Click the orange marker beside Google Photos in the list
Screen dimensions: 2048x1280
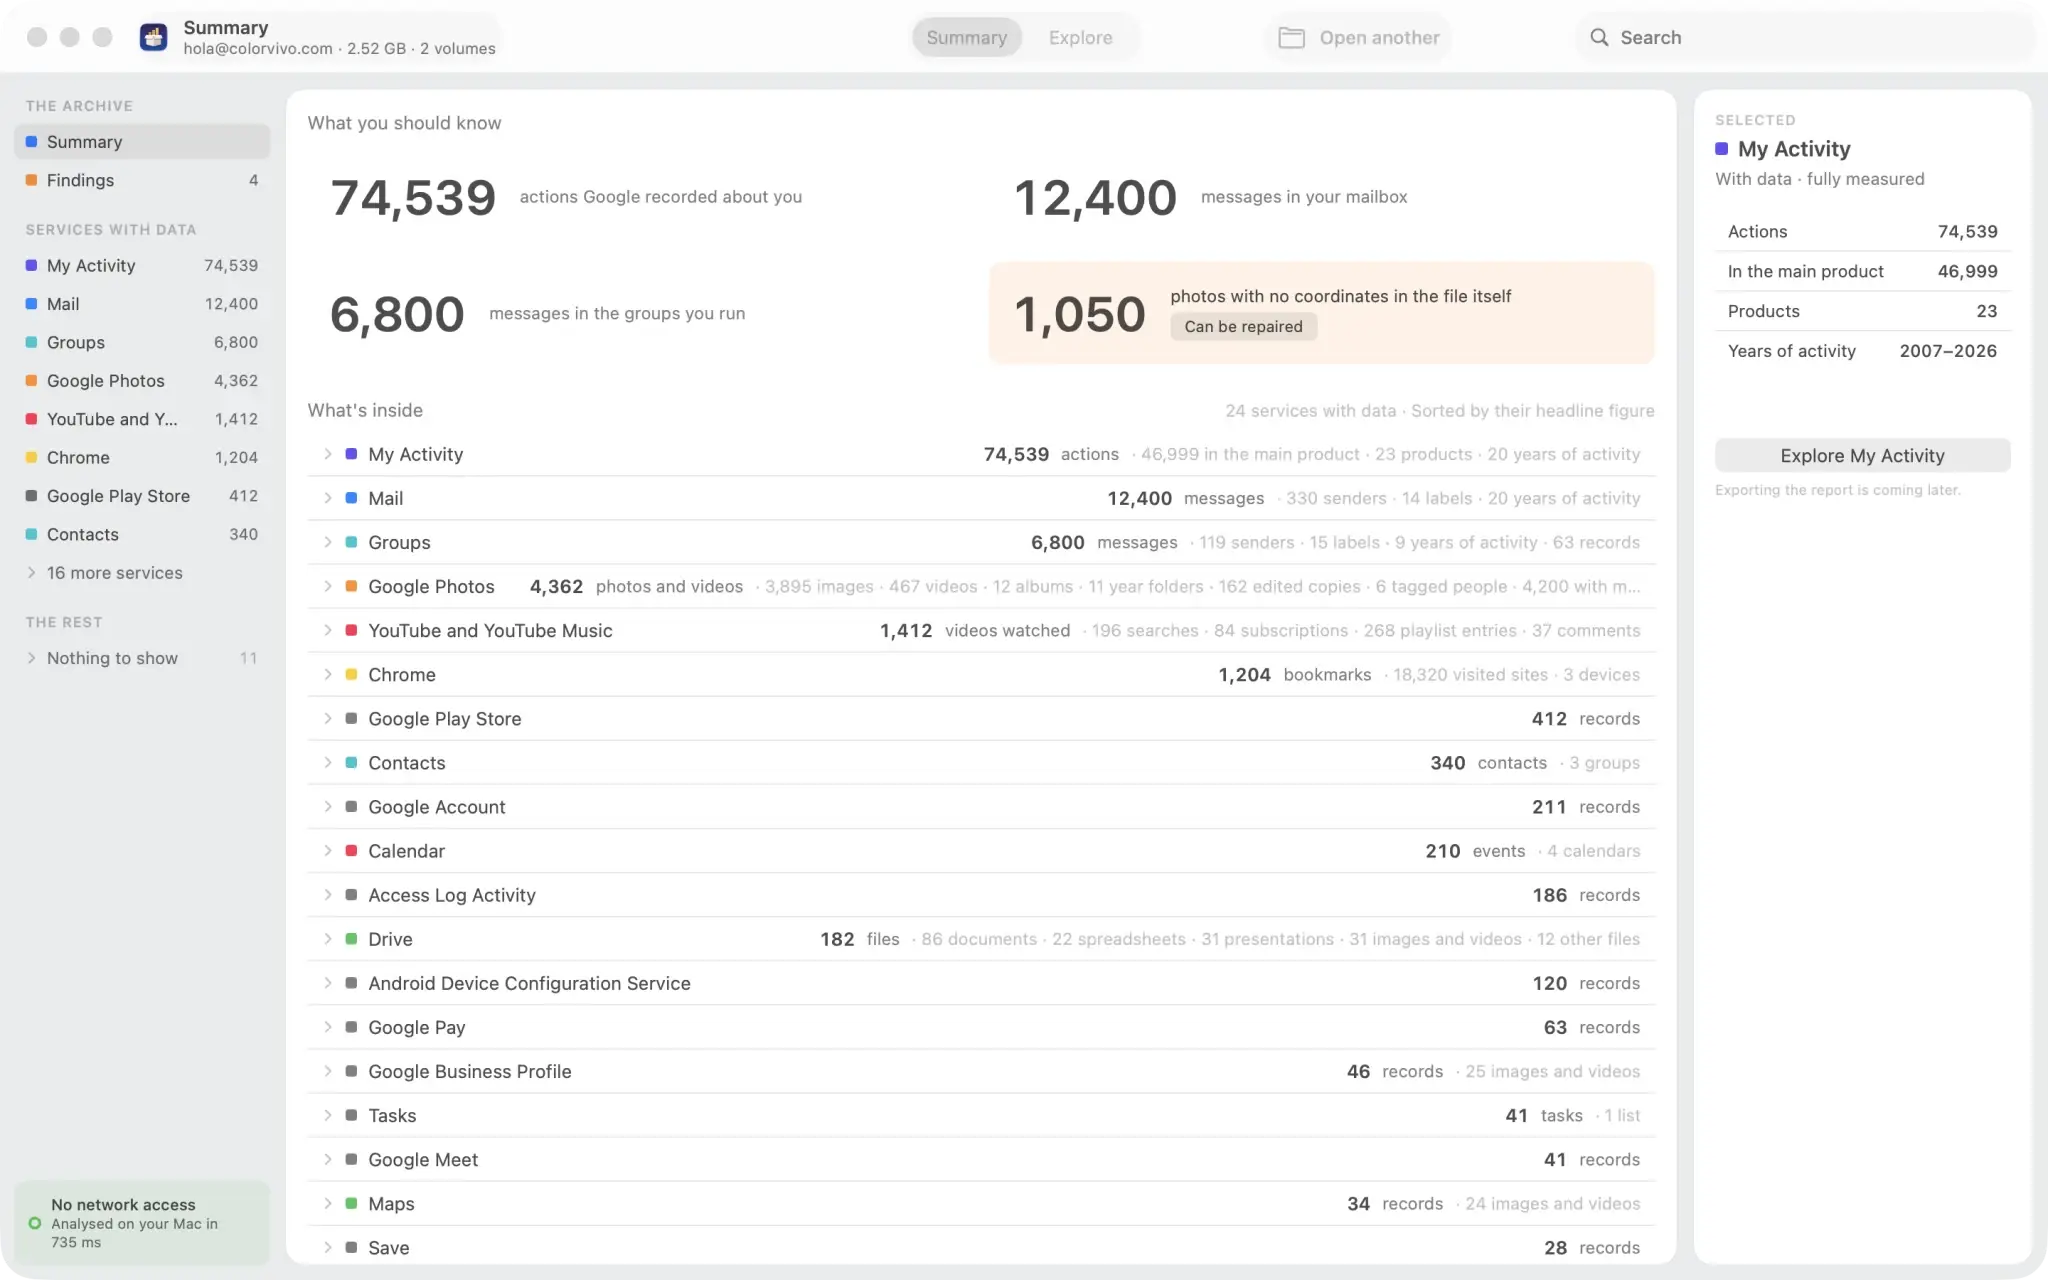351,586
